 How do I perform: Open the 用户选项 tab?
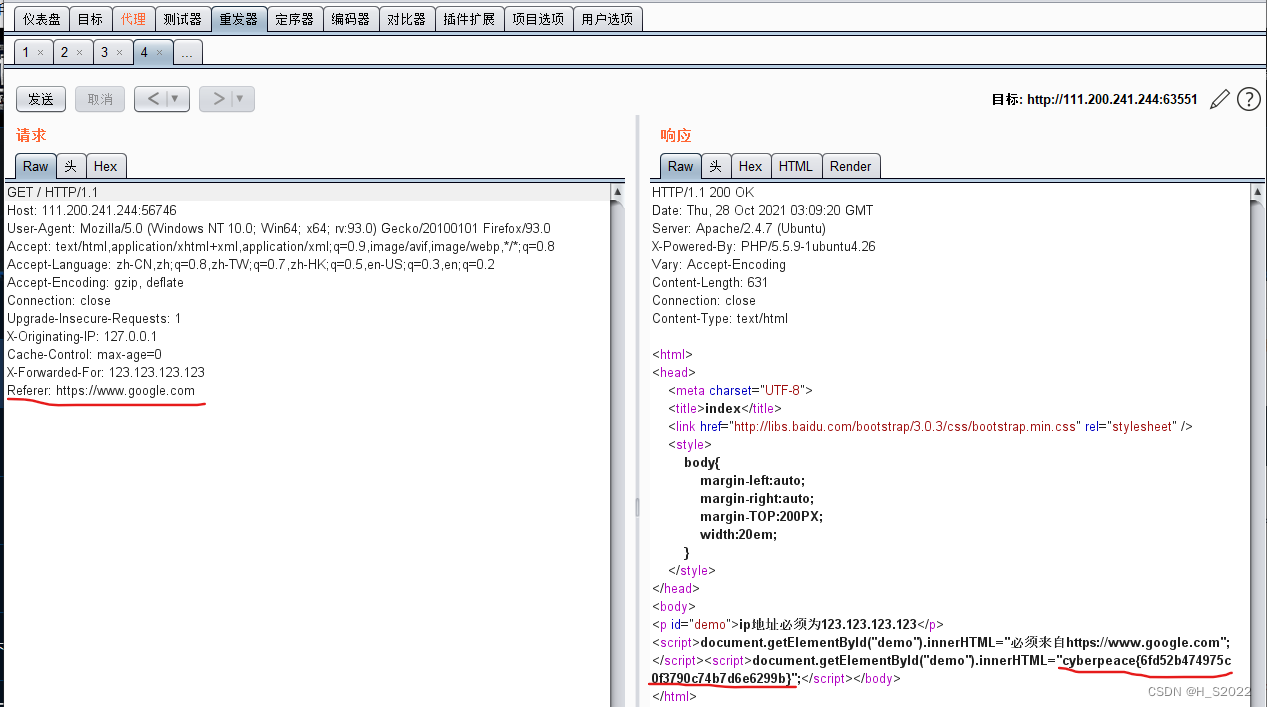607,19
